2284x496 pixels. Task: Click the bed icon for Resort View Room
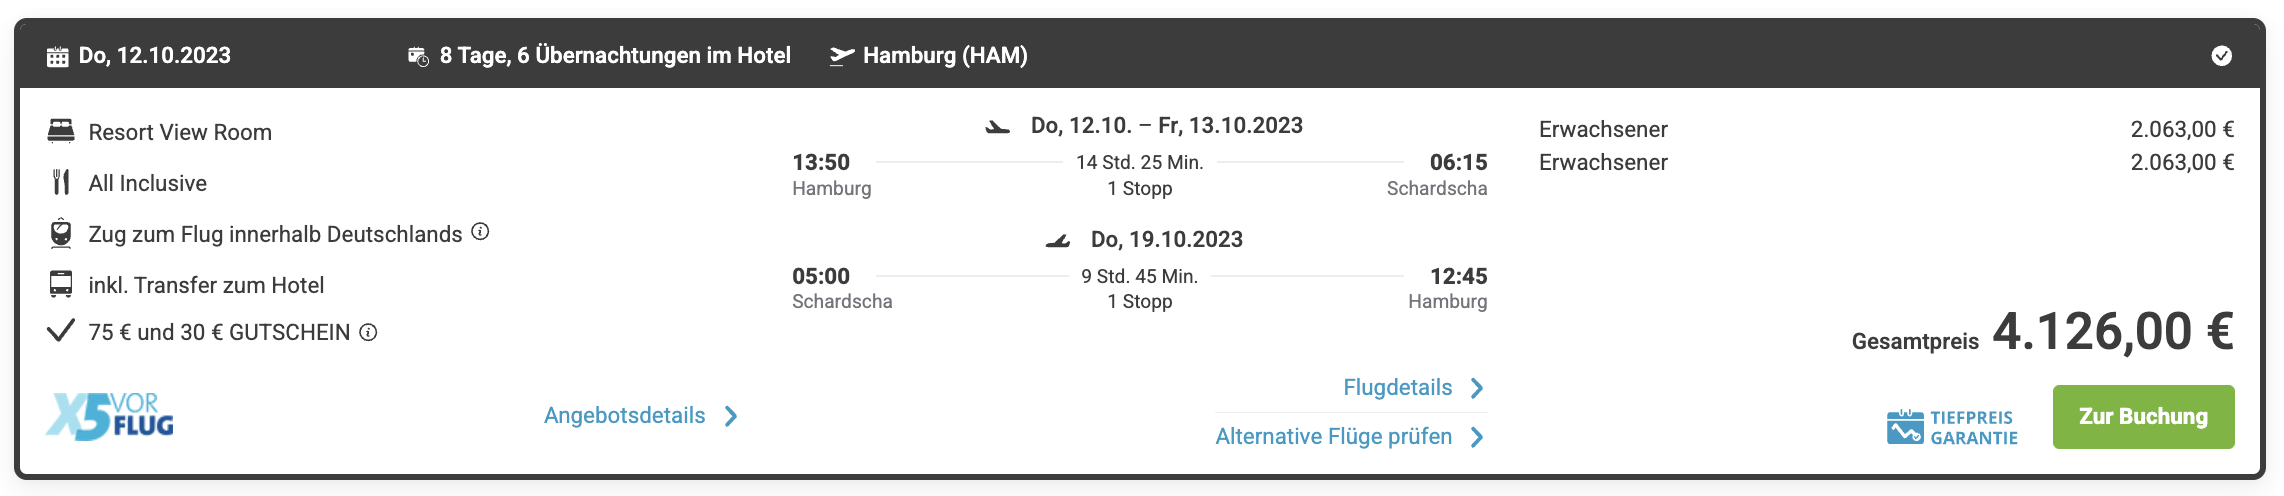pyautogui.click(x=61, y=131)
